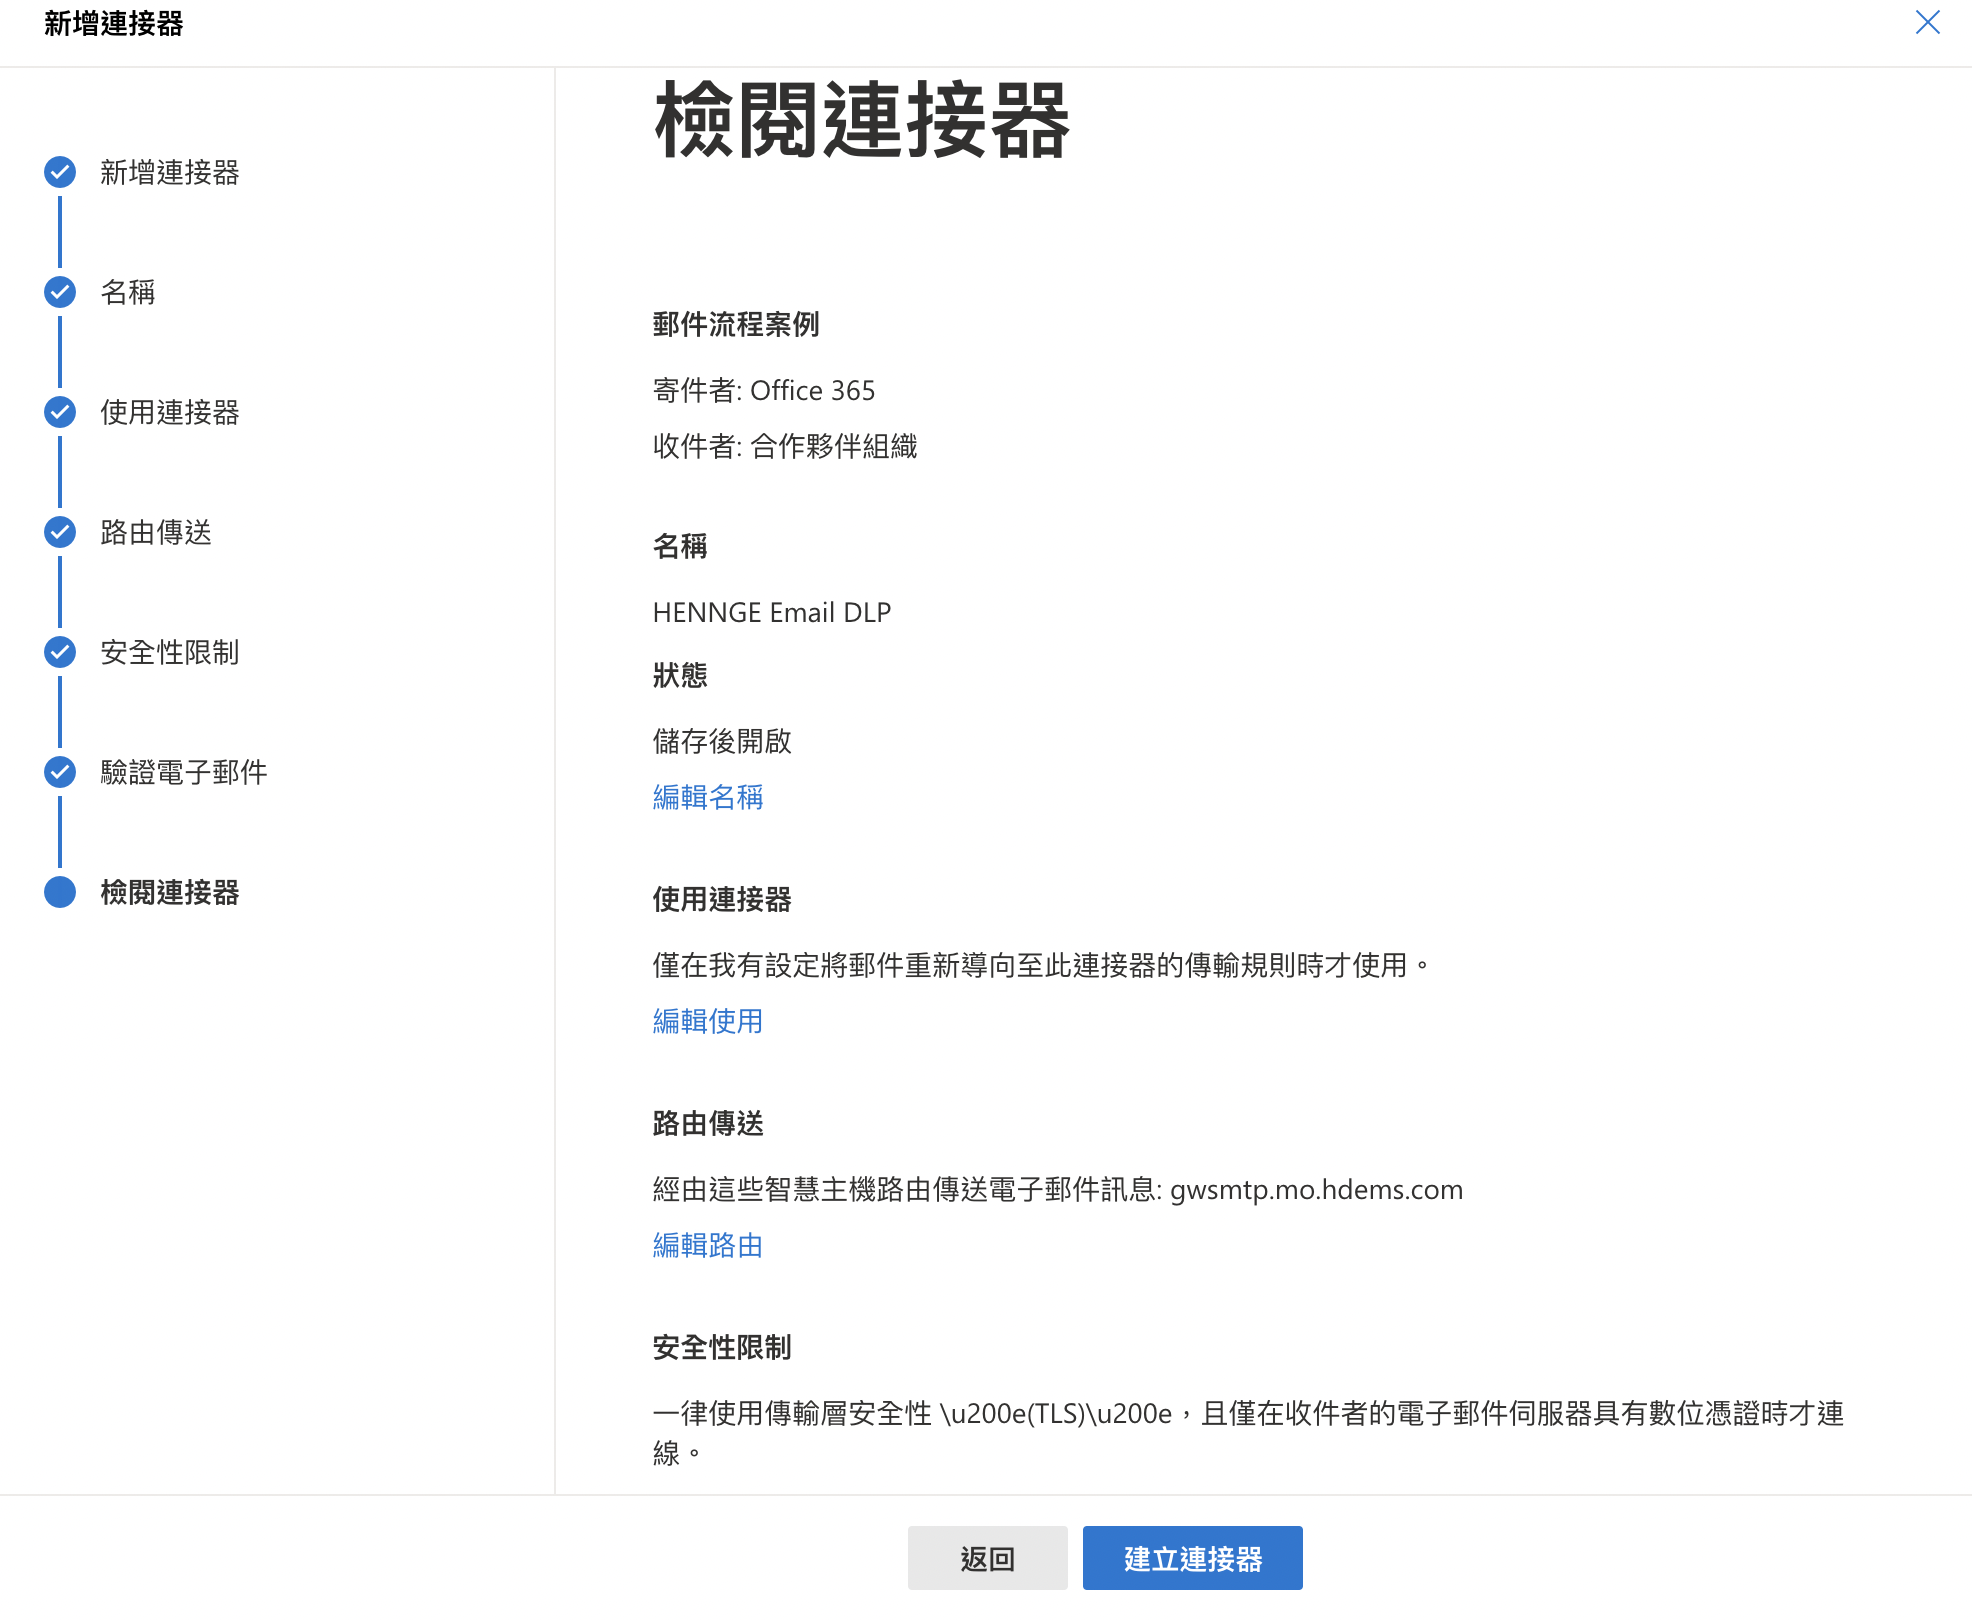Click the connector name HENNGE Email DLP
This screenshot has width=1972, height=1620.
[772, 612]
